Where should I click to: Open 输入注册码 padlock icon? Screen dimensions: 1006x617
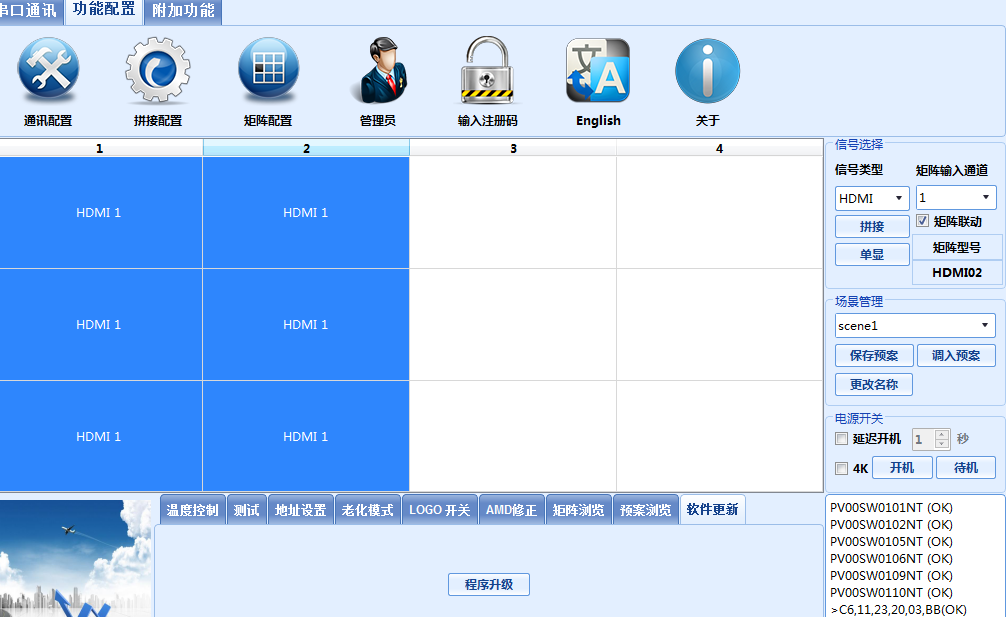pos(488,72)
